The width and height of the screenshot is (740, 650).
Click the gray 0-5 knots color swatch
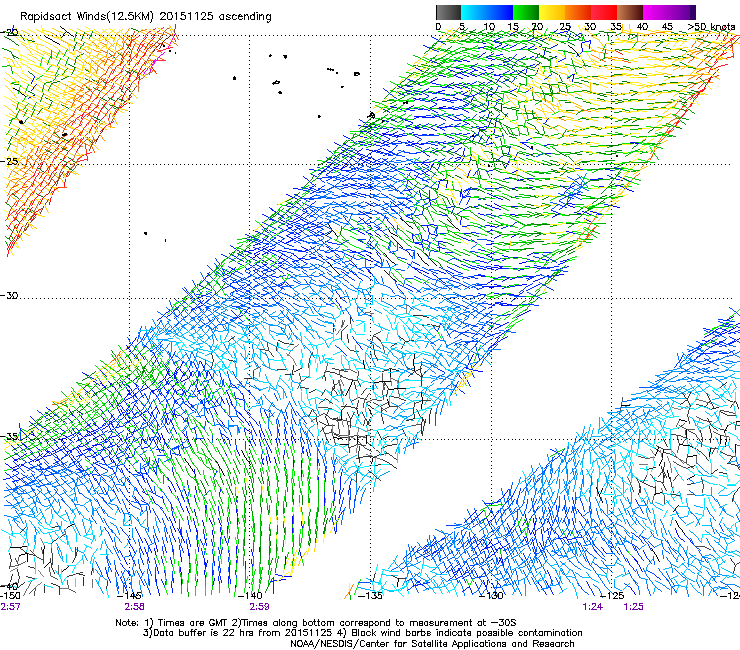click(x=448, y=12)
